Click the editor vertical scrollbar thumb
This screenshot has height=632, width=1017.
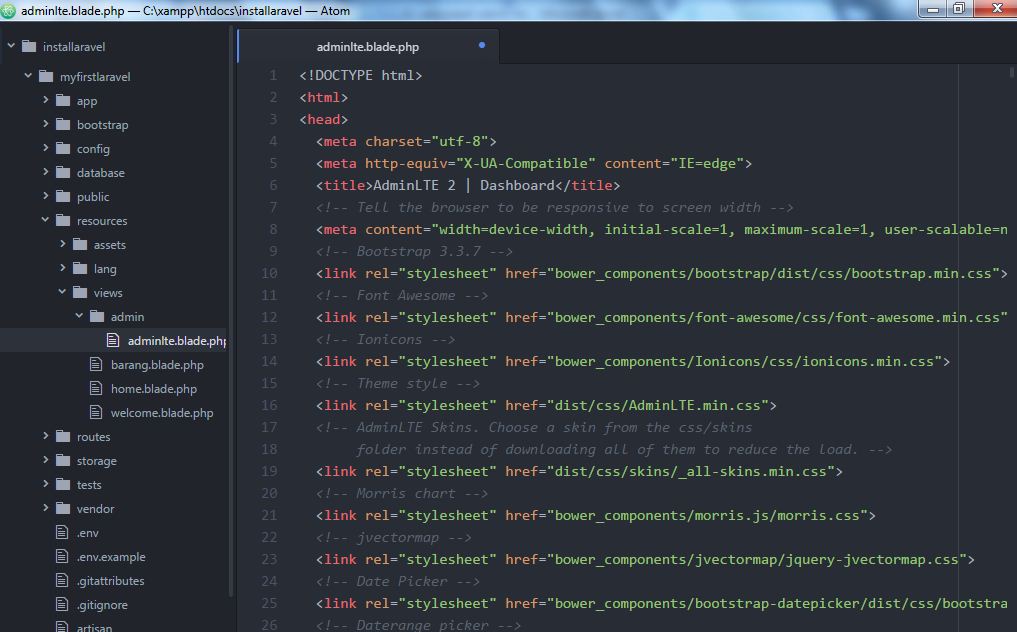point(1012,71)
